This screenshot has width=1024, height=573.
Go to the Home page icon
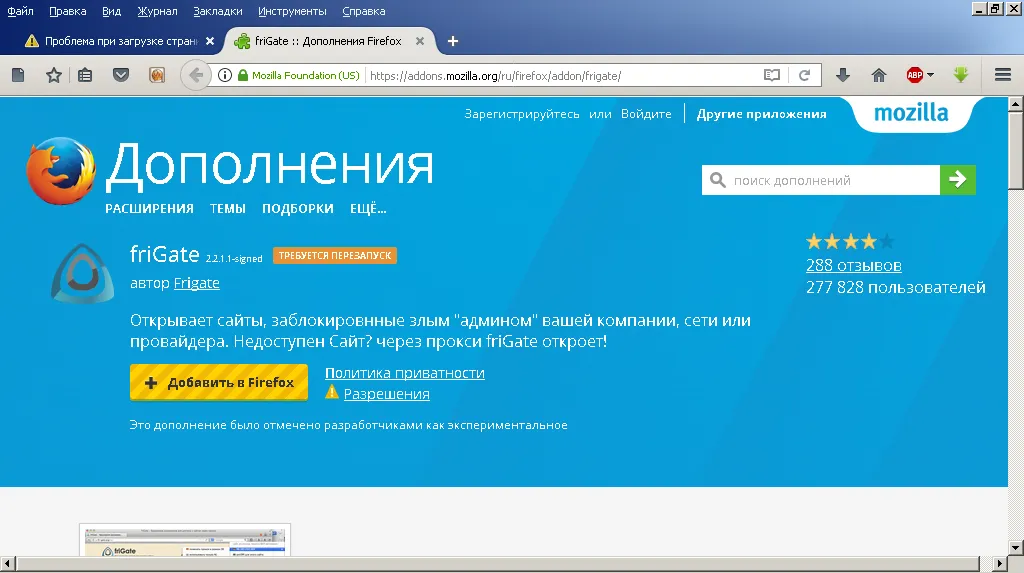coord(879,75)
